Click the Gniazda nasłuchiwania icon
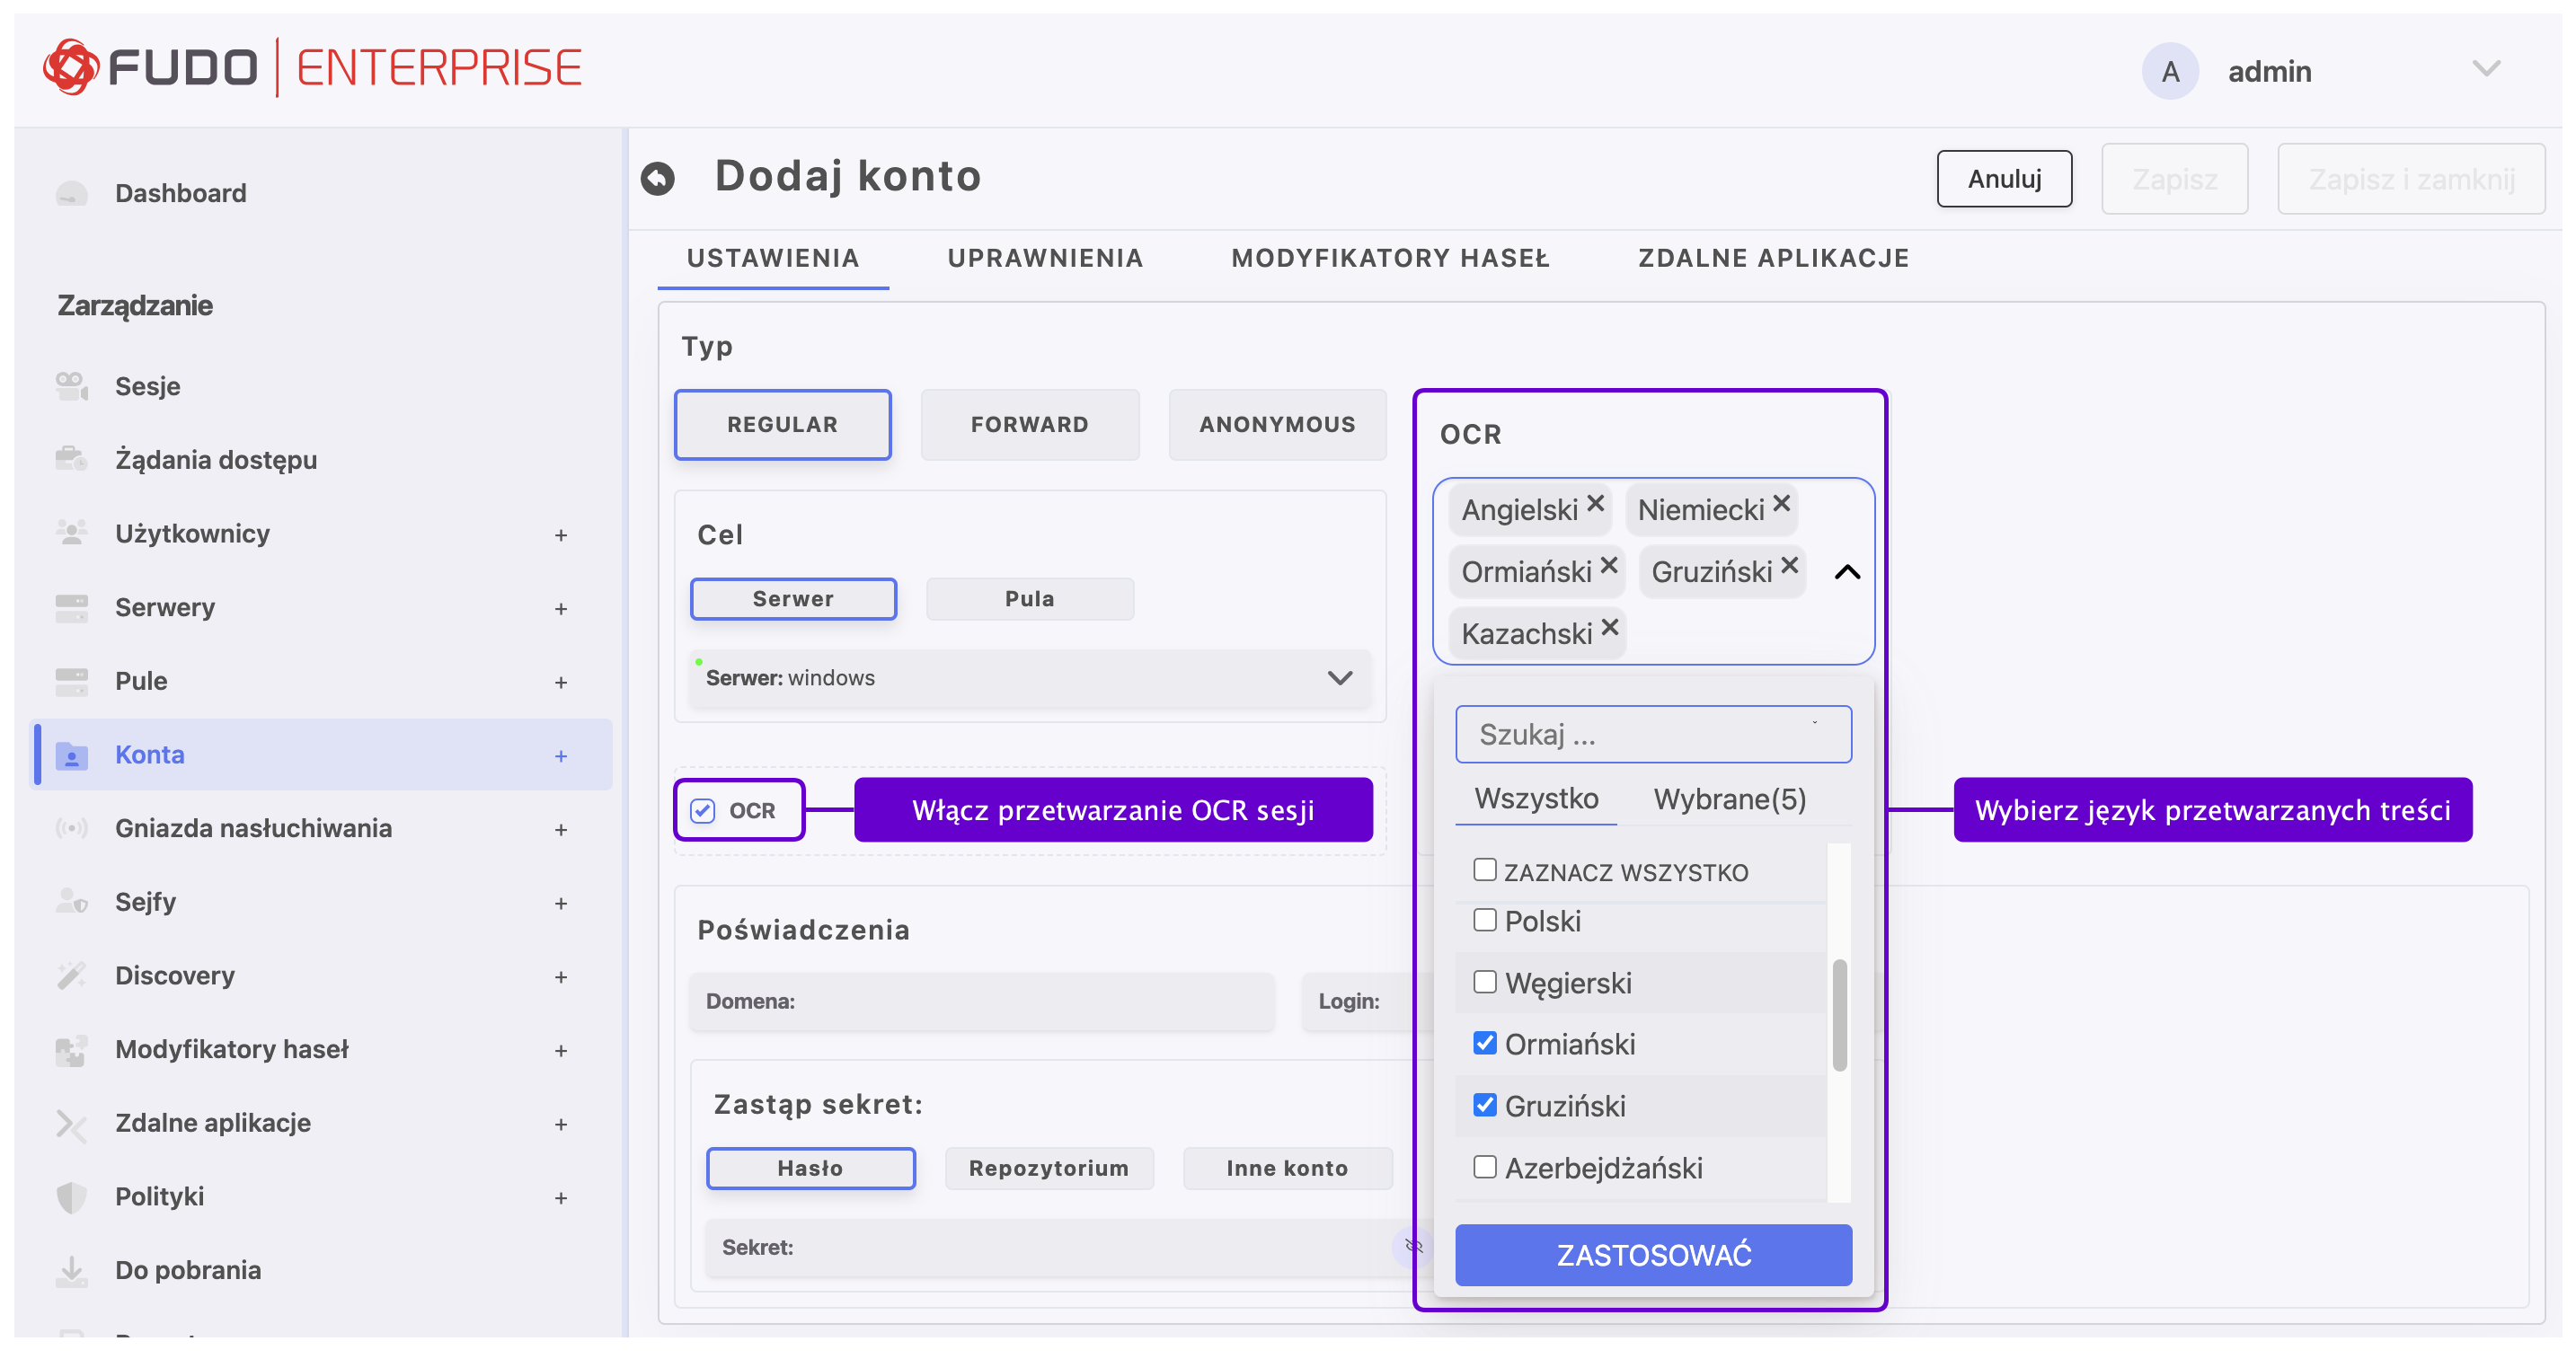Screen dimensions: 2576x1359 72,828
